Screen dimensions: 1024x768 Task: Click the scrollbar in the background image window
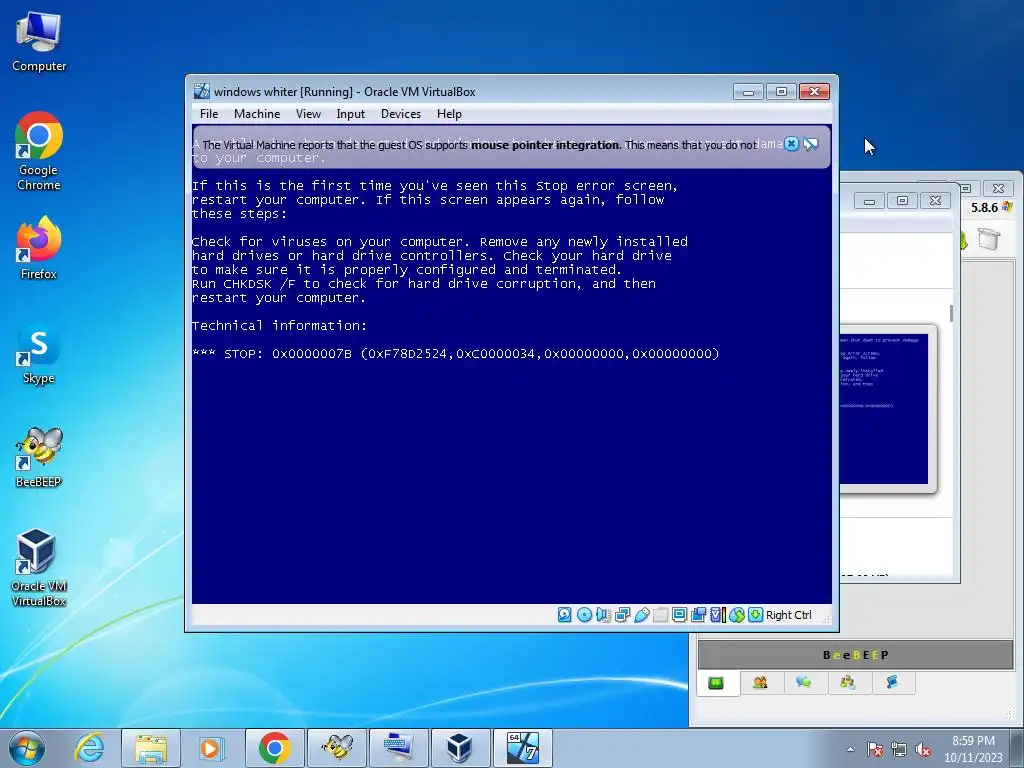[952, 313]
